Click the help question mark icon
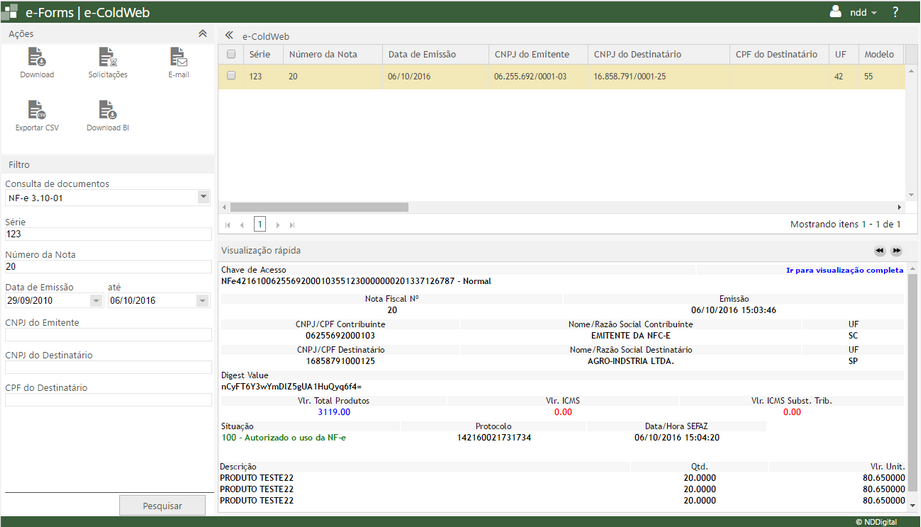 895,12
